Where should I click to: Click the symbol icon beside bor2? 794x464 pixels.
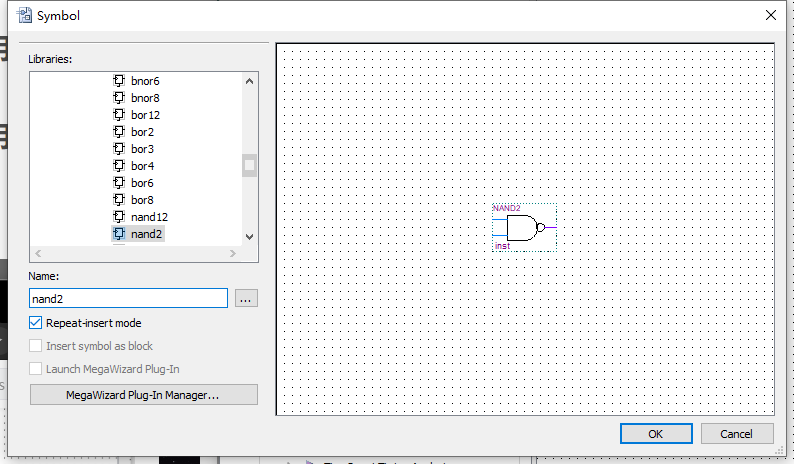tap(118, 132)
